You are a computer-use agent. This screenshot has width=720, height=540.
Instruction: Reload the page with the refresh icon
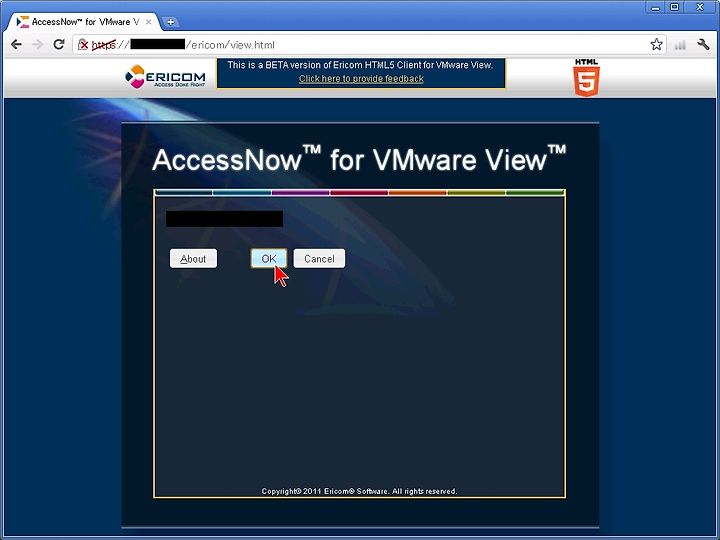59,45
